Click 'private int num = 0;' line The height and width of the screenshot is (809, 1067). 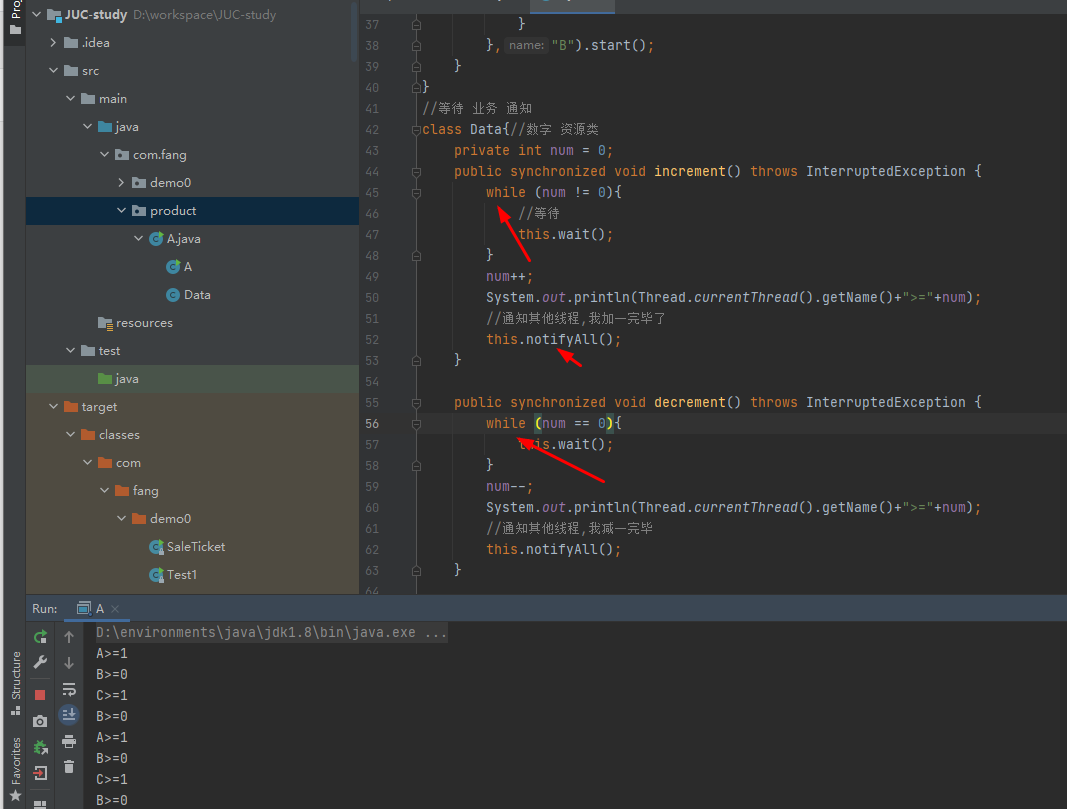coord(534,150)
